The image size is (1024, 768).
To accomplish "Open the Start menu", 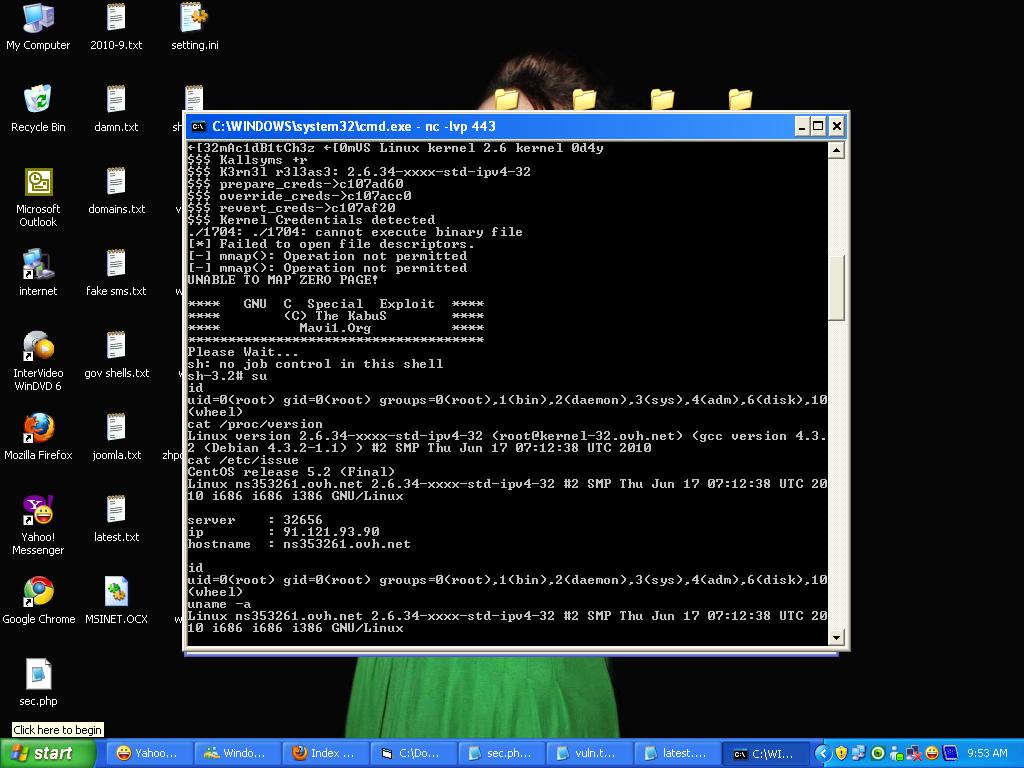I will tap(46, 754).
